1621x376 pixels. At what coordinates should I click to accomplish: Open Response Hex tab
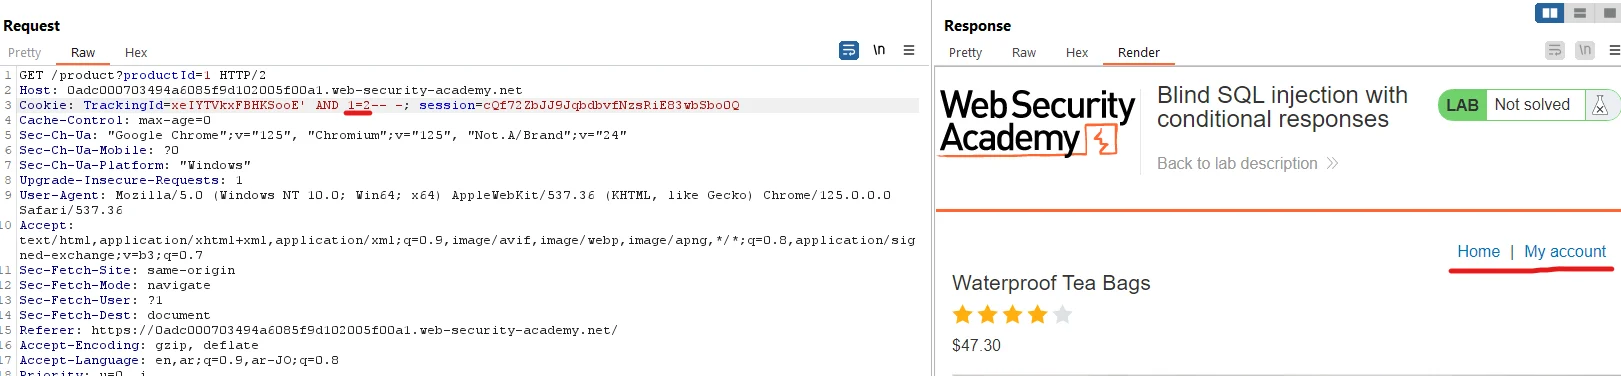[1077, 53]
